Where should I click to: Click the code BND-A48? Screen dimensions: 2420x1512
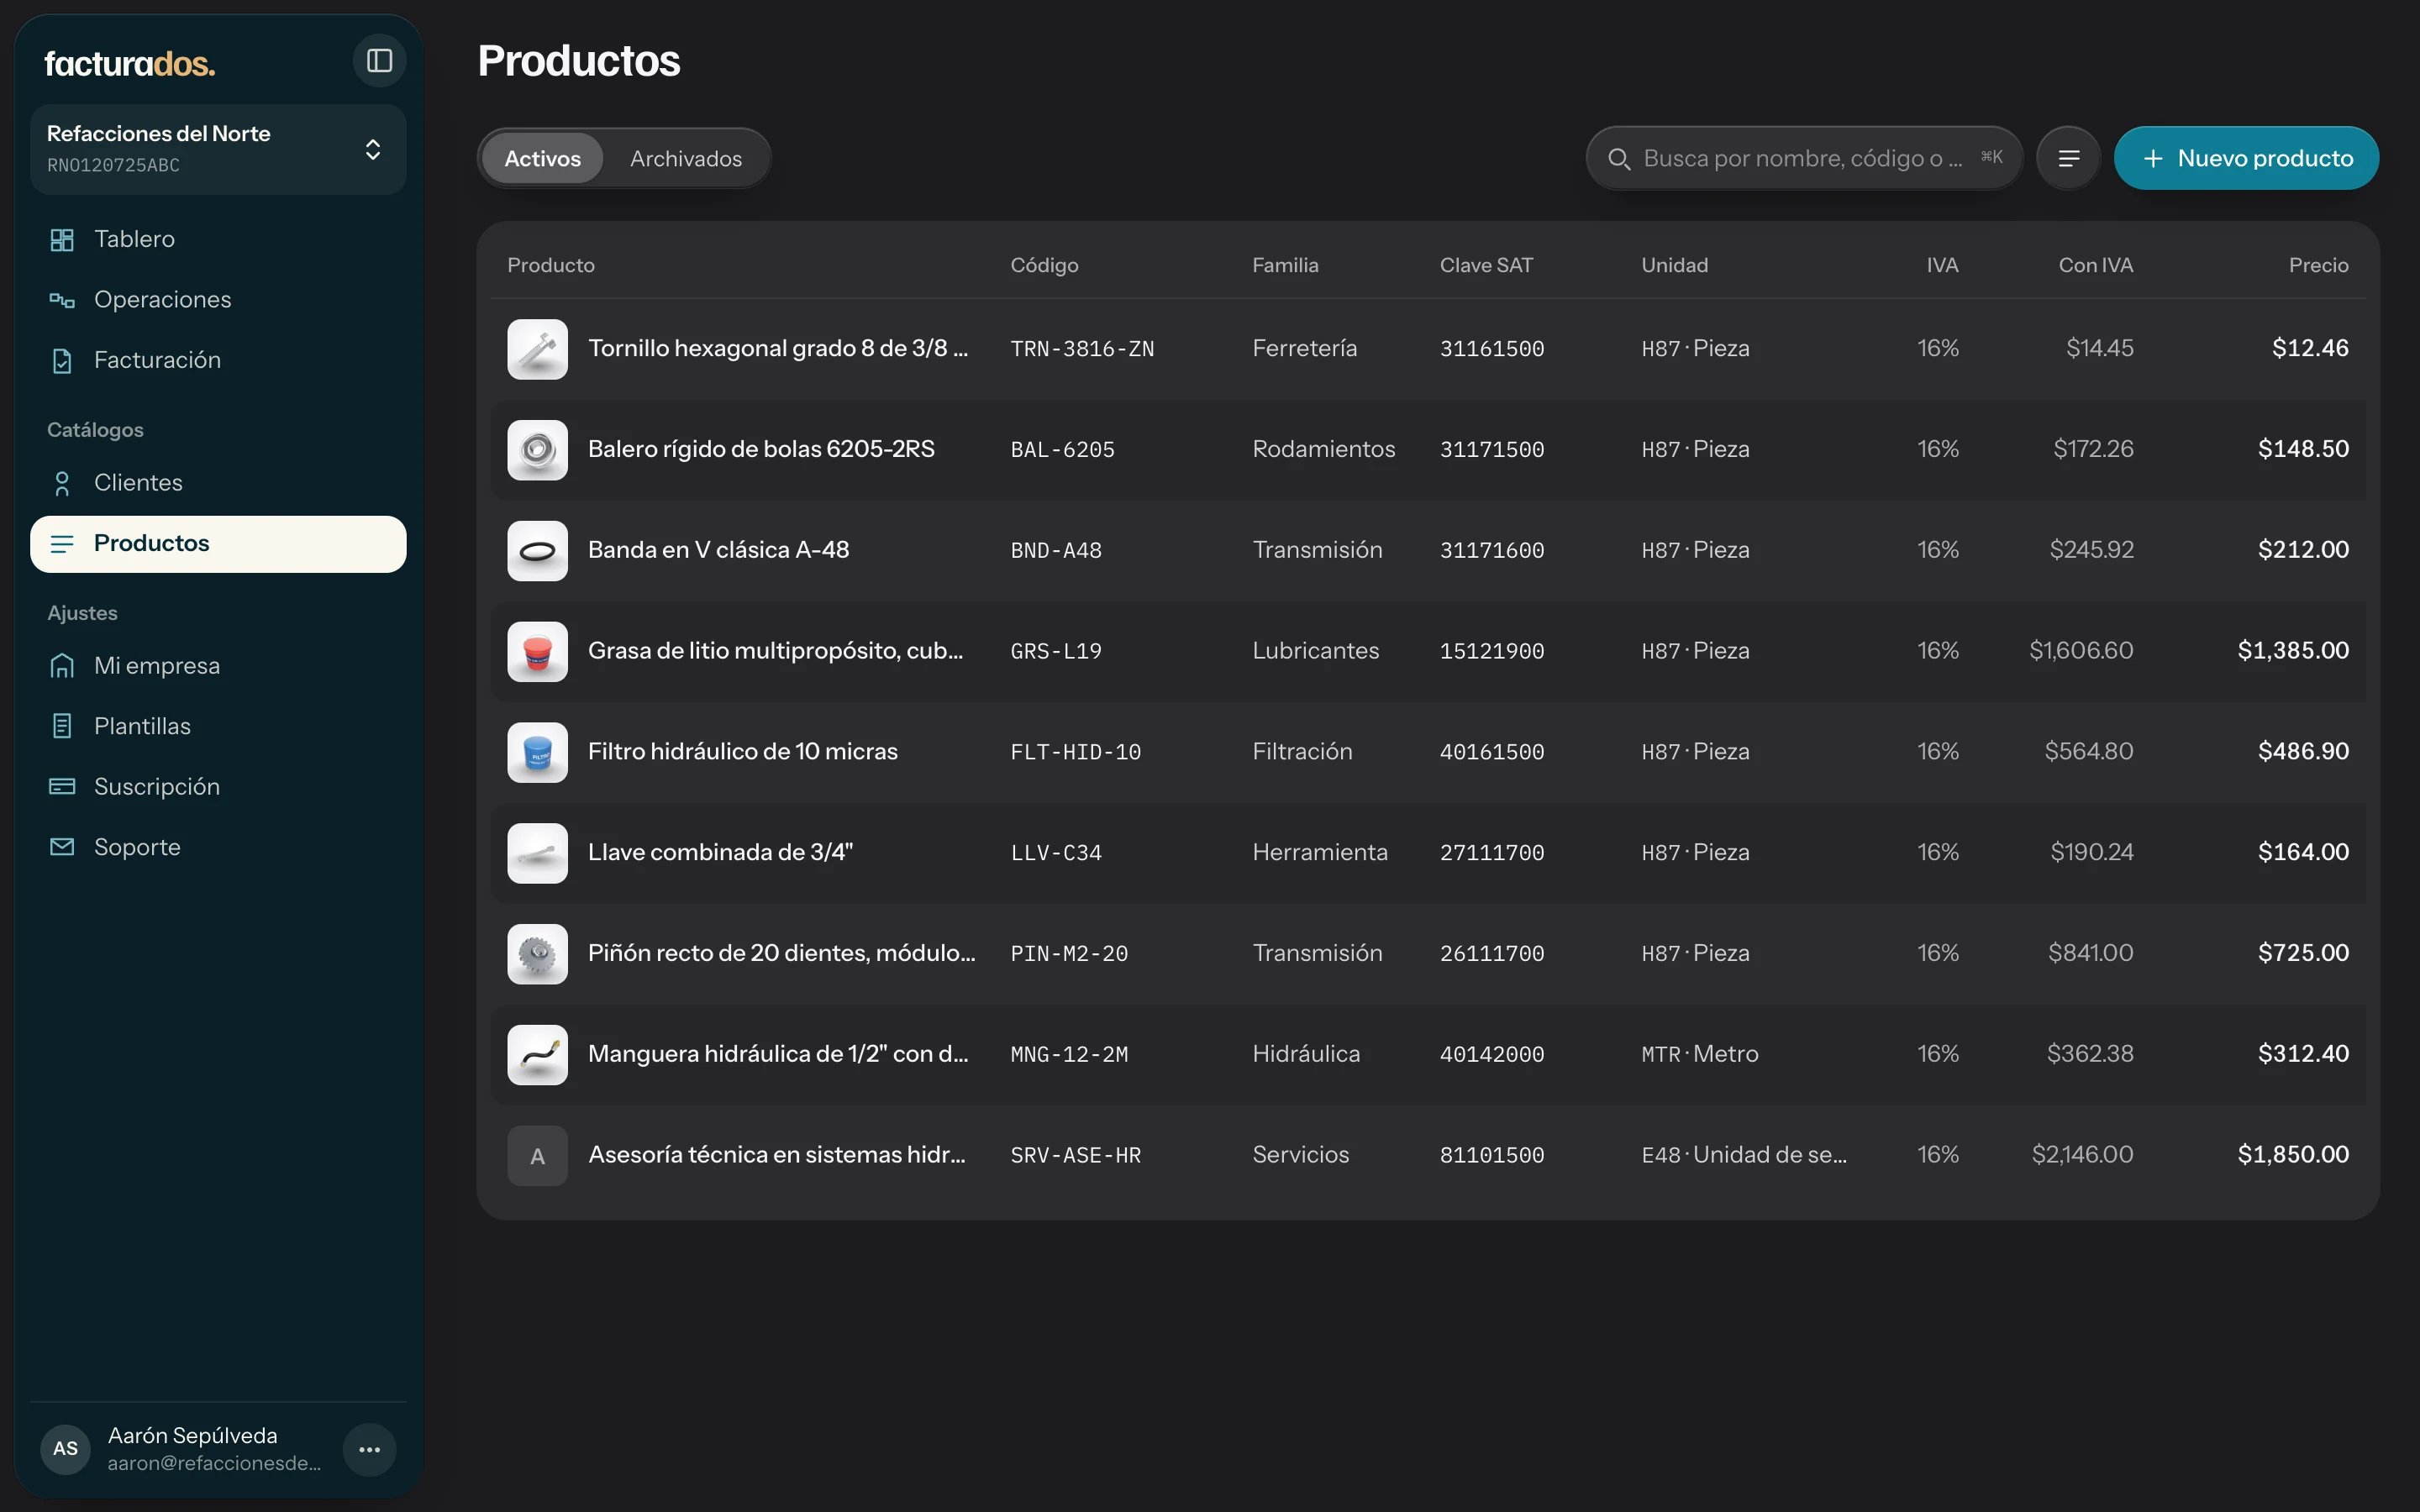[x=1056, y=551]
